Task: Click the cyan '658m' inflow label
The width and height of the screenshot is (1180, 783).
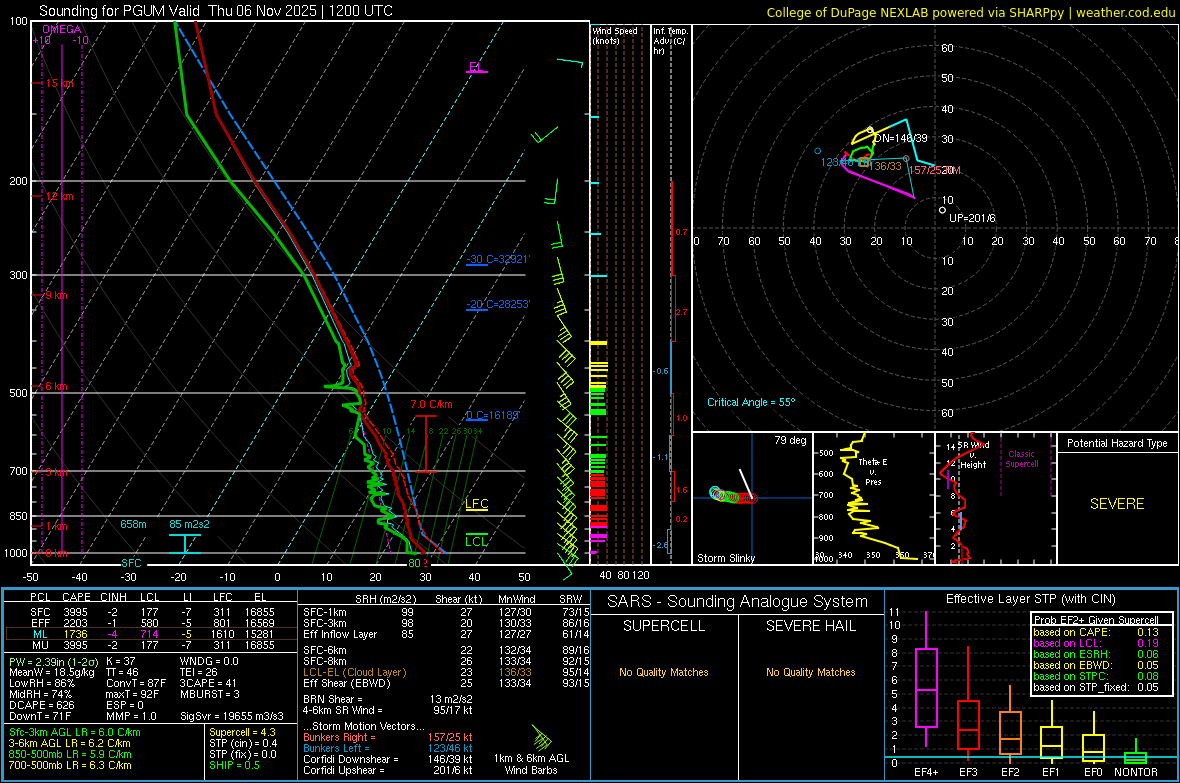Action: (133, 524)
